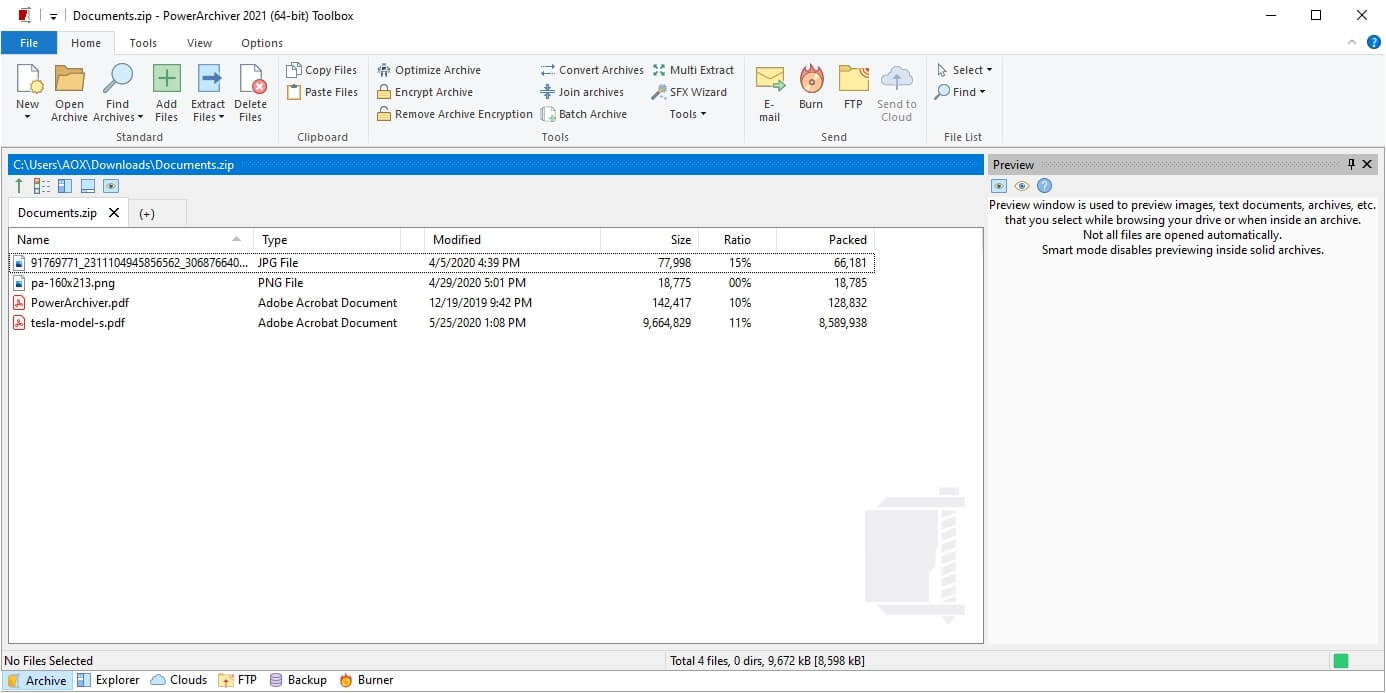Click the Add Files icon
Viewport: 1386px width, 693px height.
click(166, 80)
